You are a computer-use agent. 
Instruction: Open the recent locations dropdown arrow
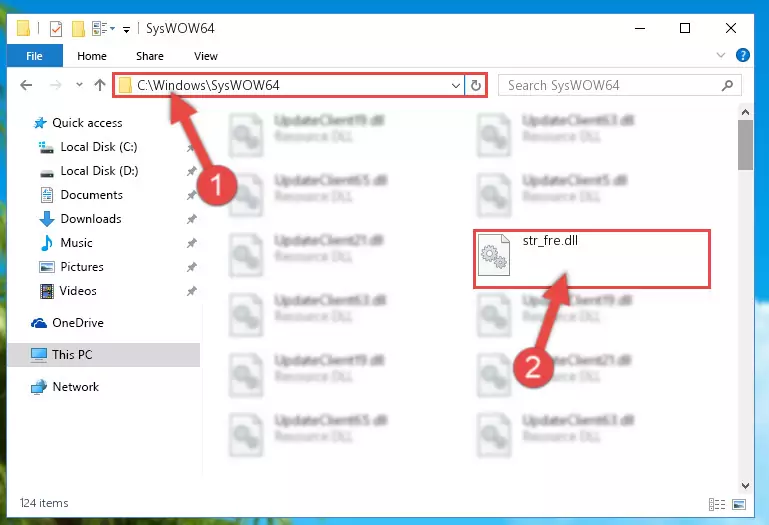coord(79,85)
